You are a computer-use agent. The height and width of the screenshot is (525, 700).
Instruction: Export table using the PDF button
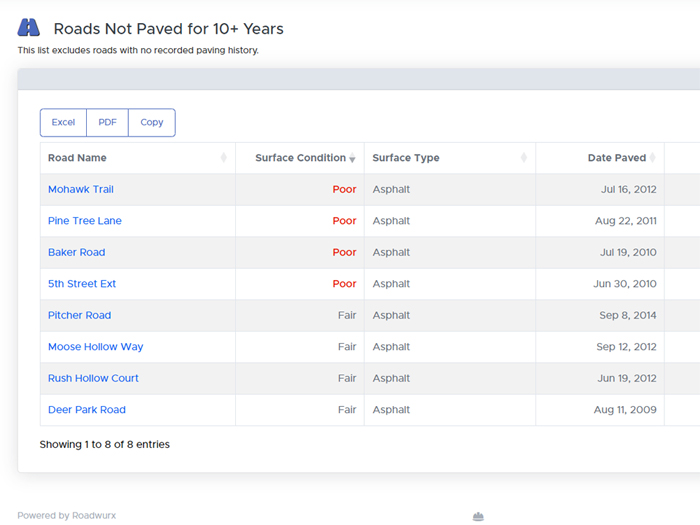[x=107, y=122]
